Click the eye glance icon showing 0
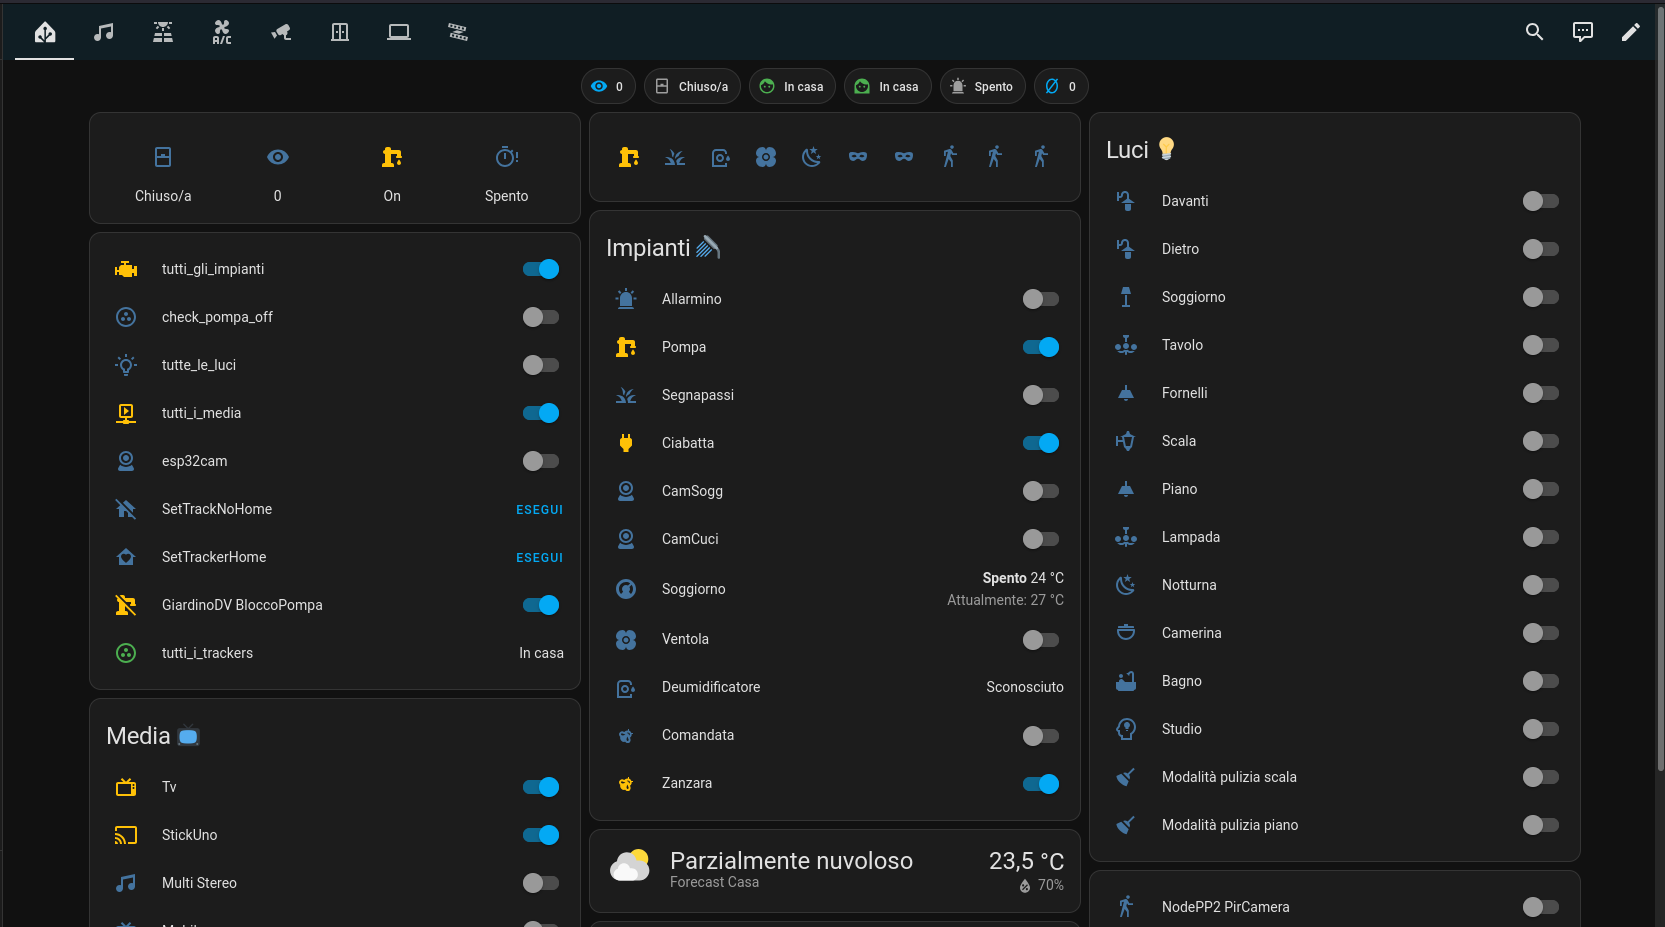 (278, 157)
